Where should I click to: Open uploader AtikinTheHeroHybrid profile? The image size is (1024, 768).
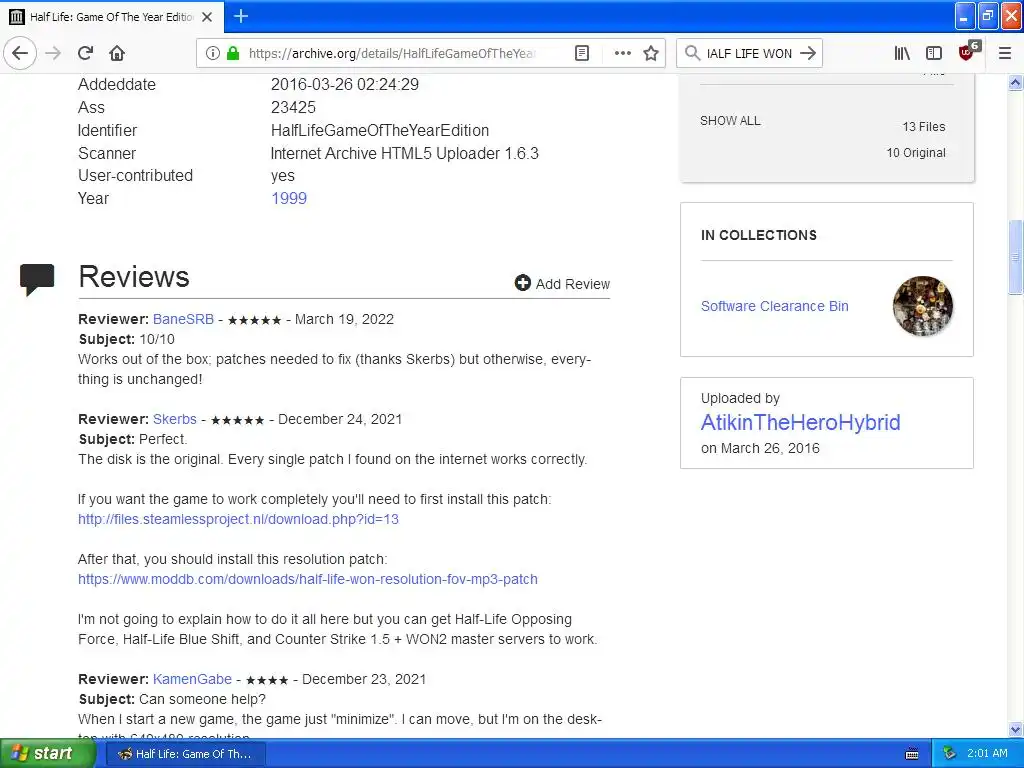[x=801, y=423]
